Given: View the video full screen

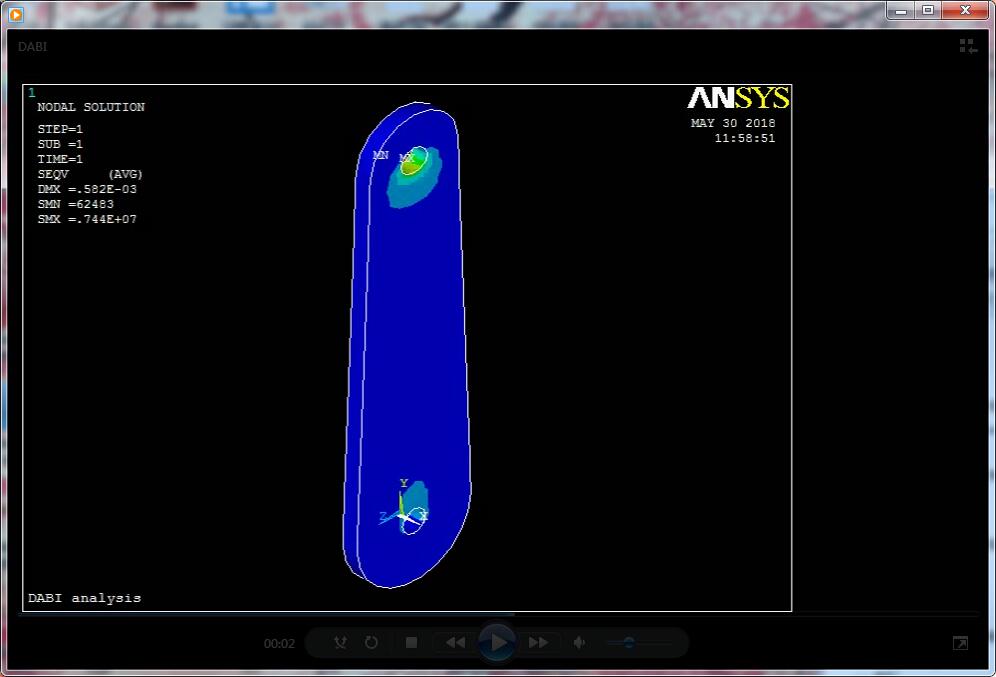Looking at the screenshot, I should tap(960, 643).
